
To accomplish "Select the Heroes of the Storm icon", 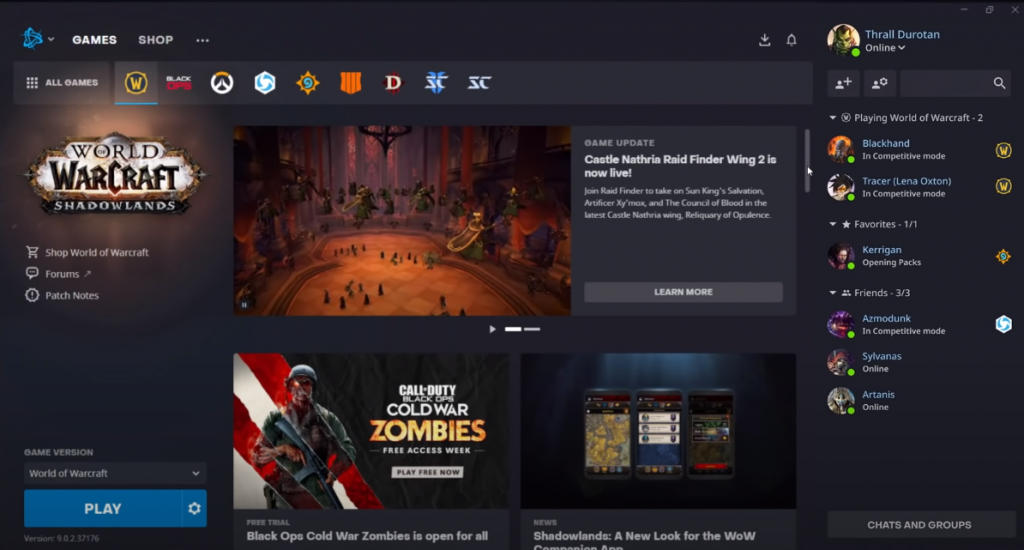I will coord(264,83).
